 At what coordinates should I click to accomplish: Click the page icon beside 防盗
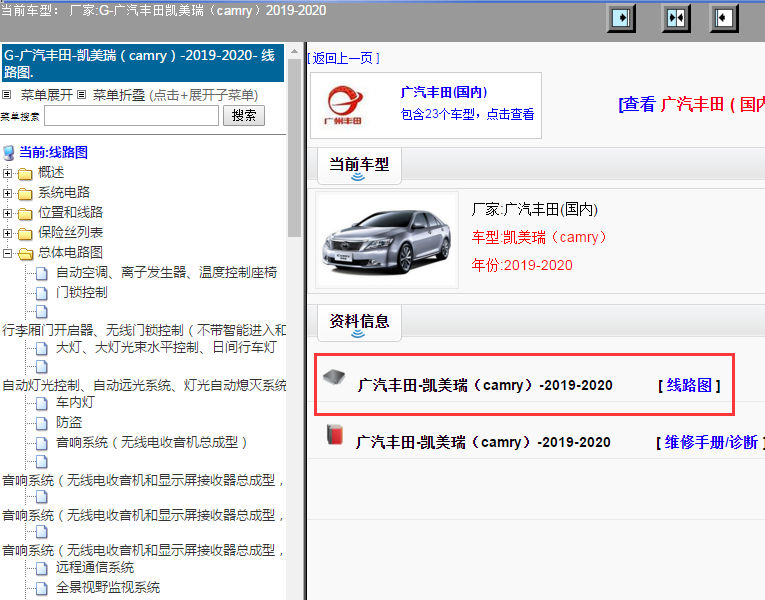pos(42,423)
